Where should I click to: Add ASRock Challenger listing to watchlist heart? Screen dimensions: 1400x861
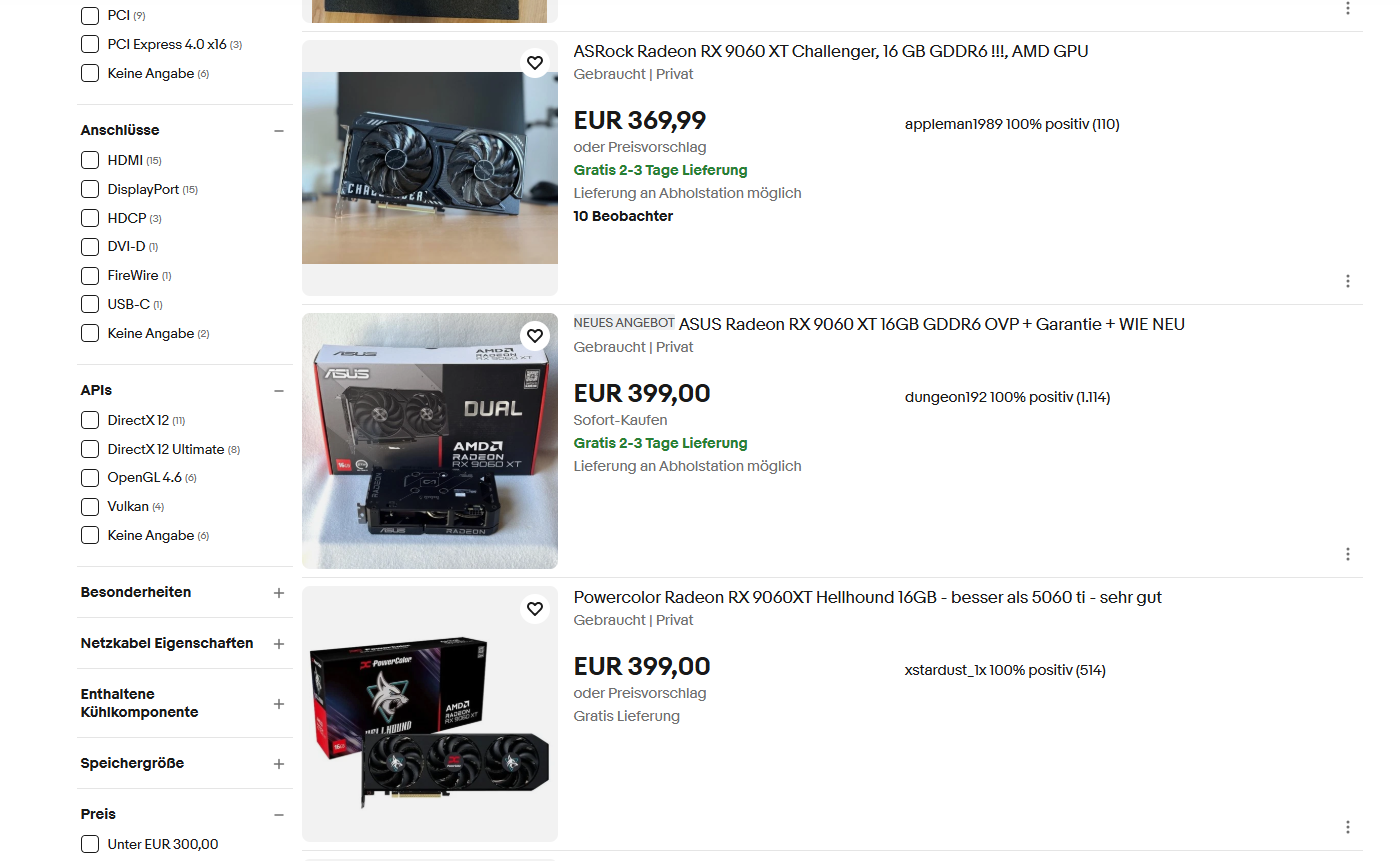[x=535, y=63]
